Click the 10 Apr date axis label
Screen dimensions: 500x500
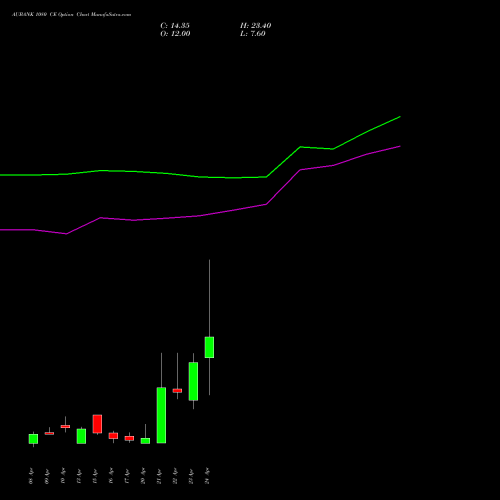point(63,477)
